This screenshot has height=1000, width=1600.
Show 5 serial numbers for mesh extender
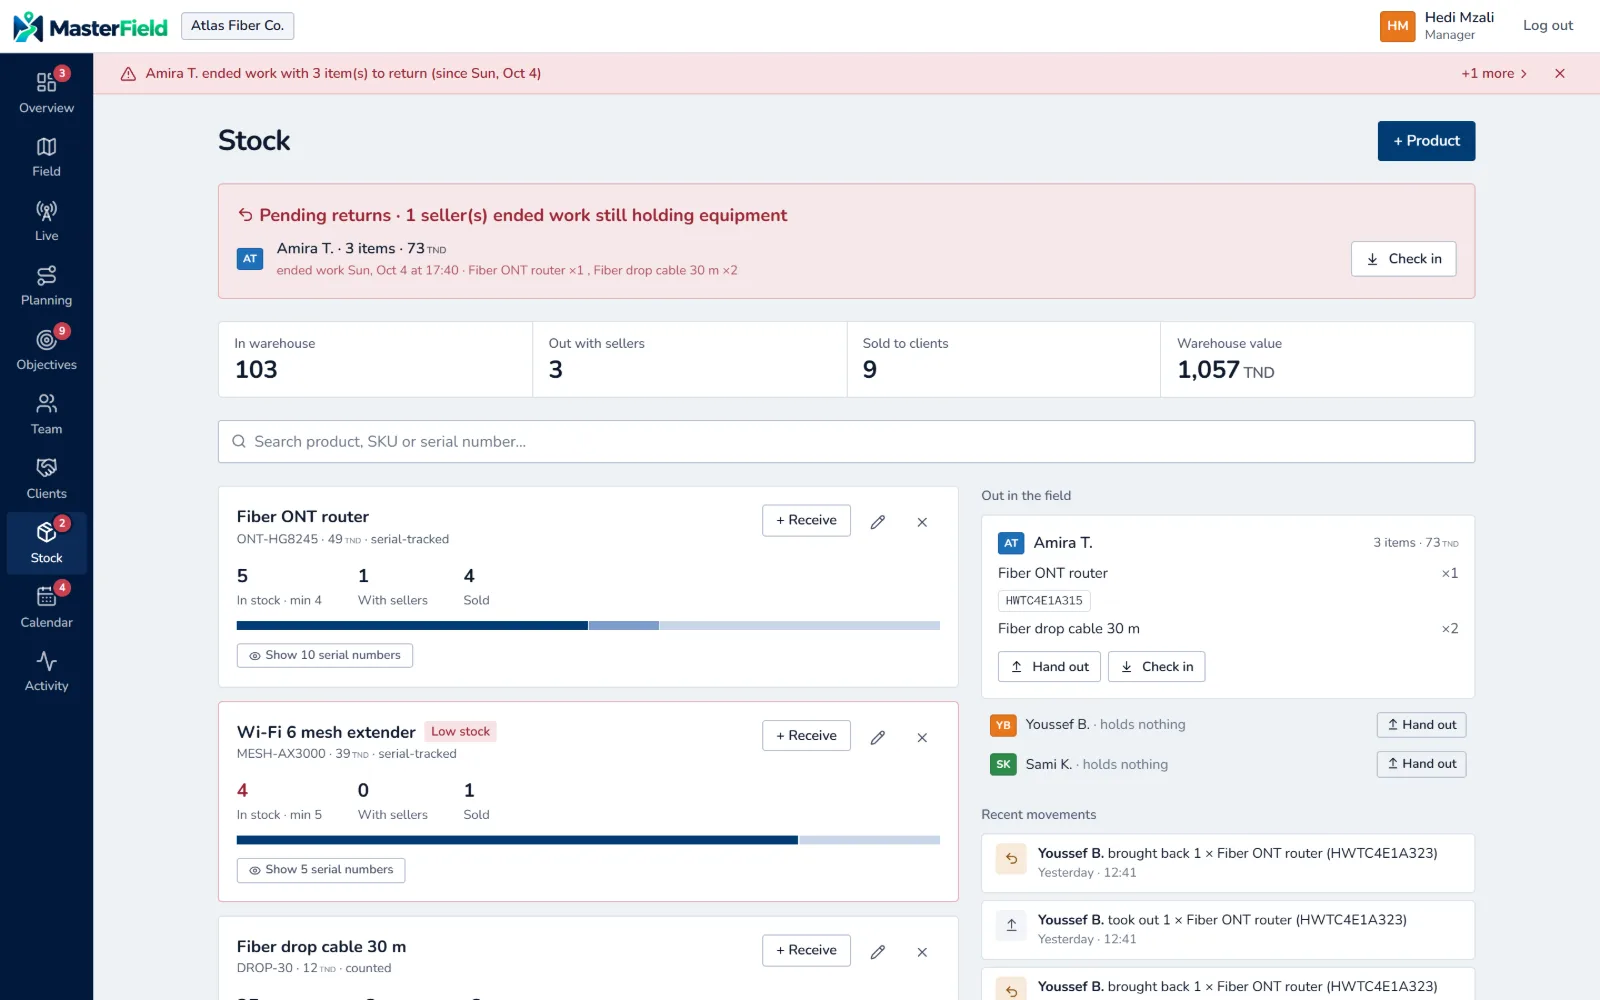point(321,870)
